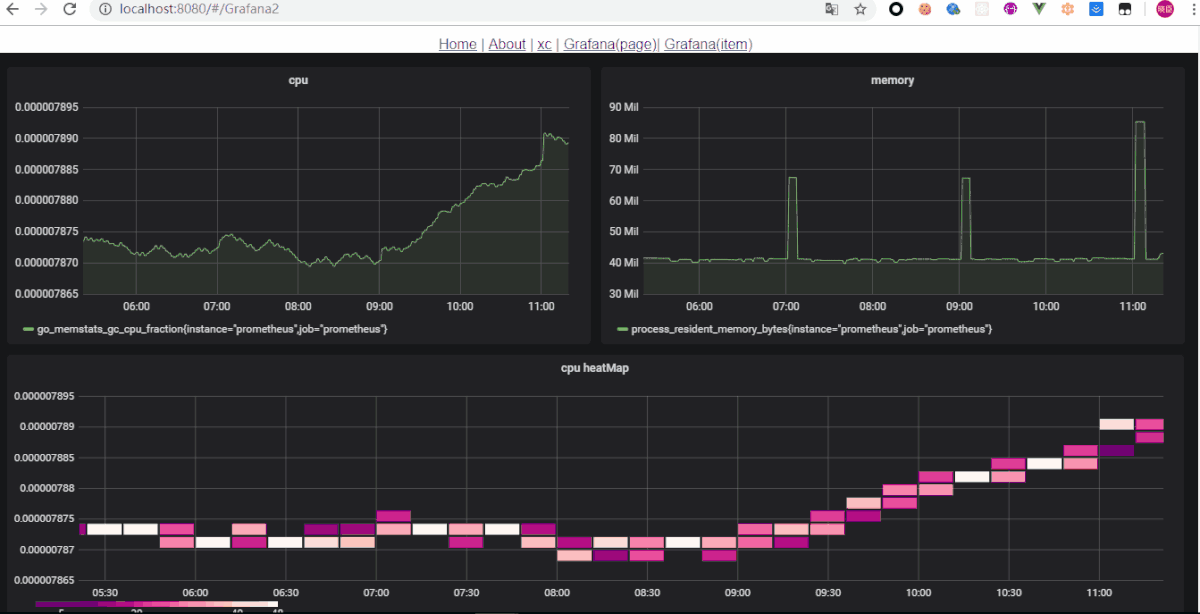Open the xc navigation link
The height and width of the screenshot is (614, 1200).
(x=544, y=44)
